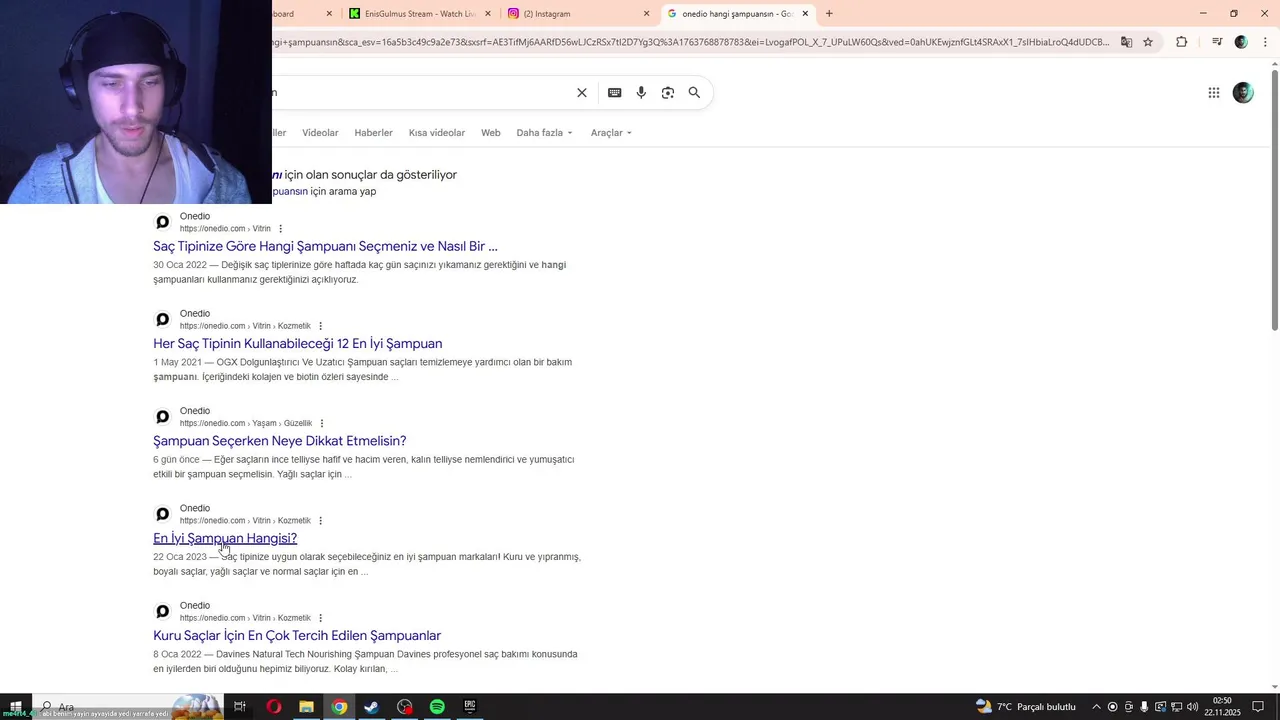The height and width of the screenshot is (720, 1280).
Task: Close the onedio hangi şampuansın tab
Action: 805,14
